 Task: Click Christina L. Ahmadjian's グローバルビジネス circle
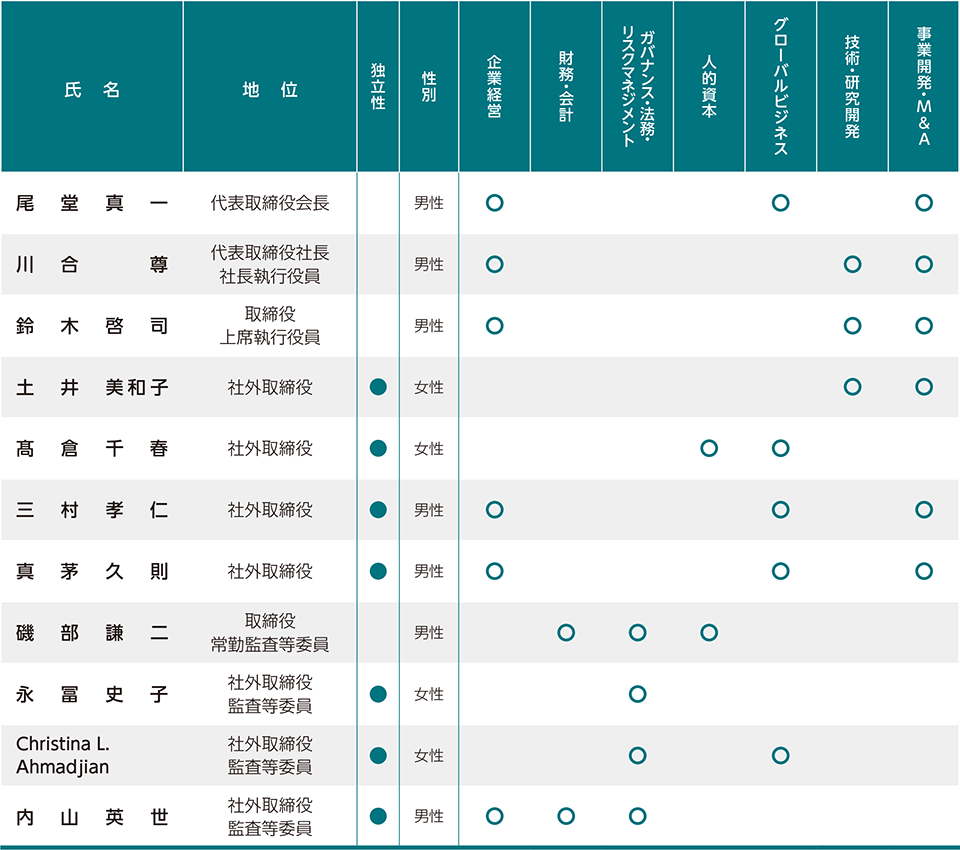point(781,755)
